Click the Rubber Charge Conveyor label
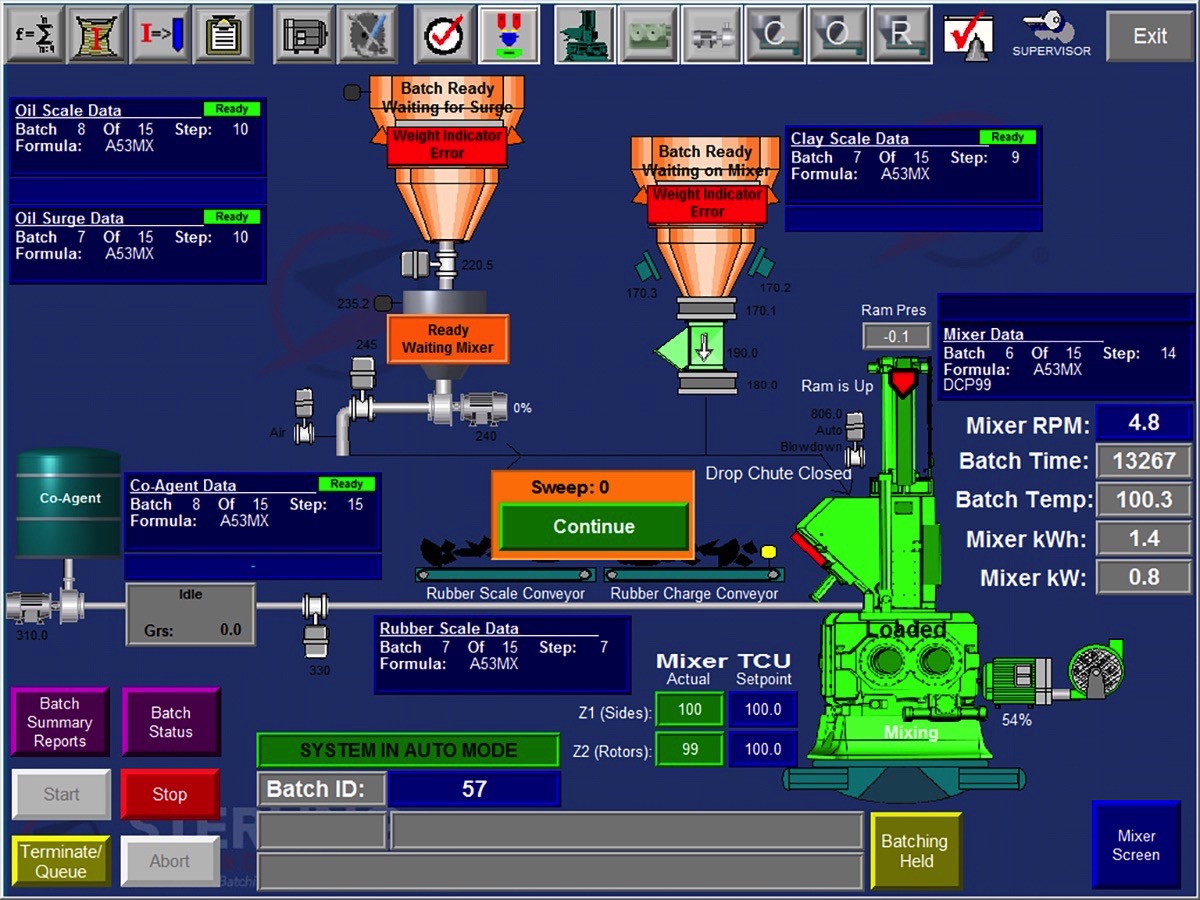Image resolution: width=1200 pixels, height=900 pixels. (694, 594)
